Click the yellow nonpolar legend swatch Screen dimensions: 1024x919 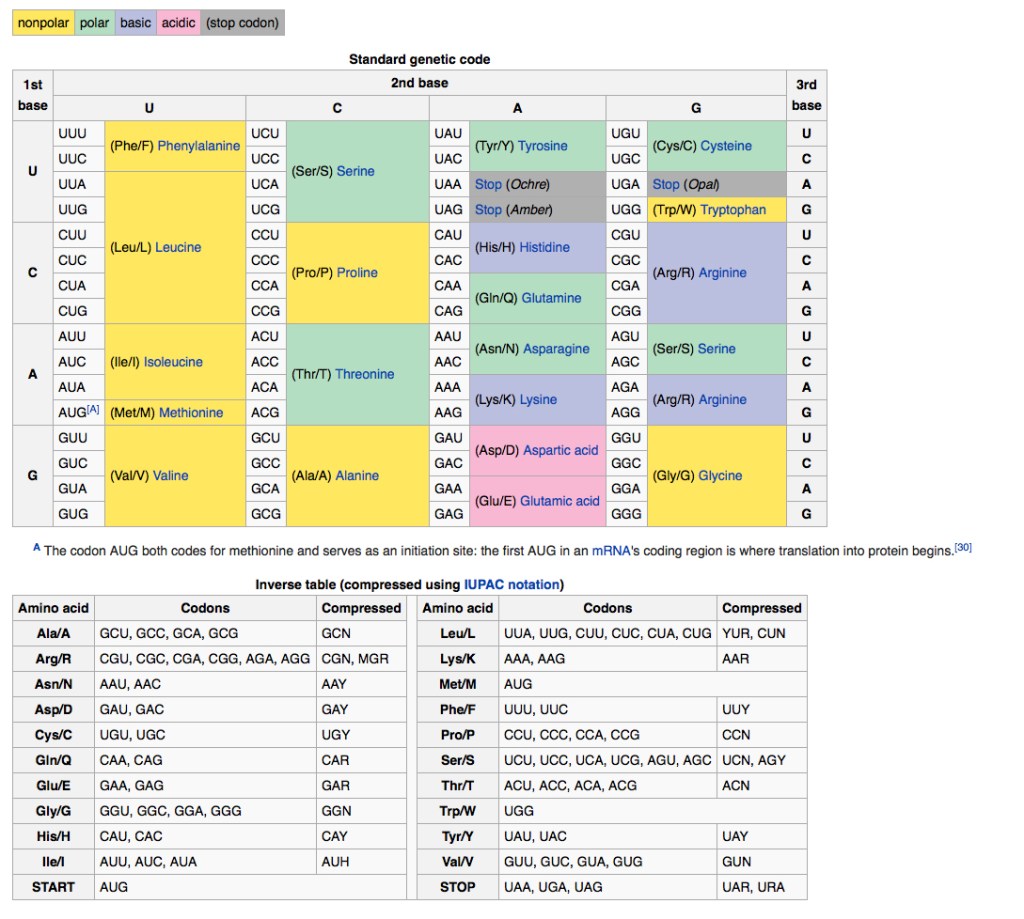[43, 23]
